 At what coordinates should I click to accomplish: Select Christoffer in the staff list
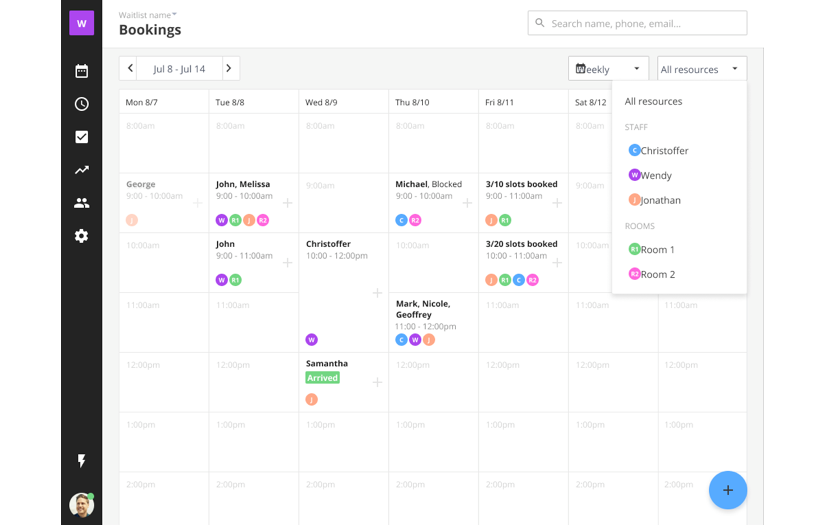tap(664, 151)
